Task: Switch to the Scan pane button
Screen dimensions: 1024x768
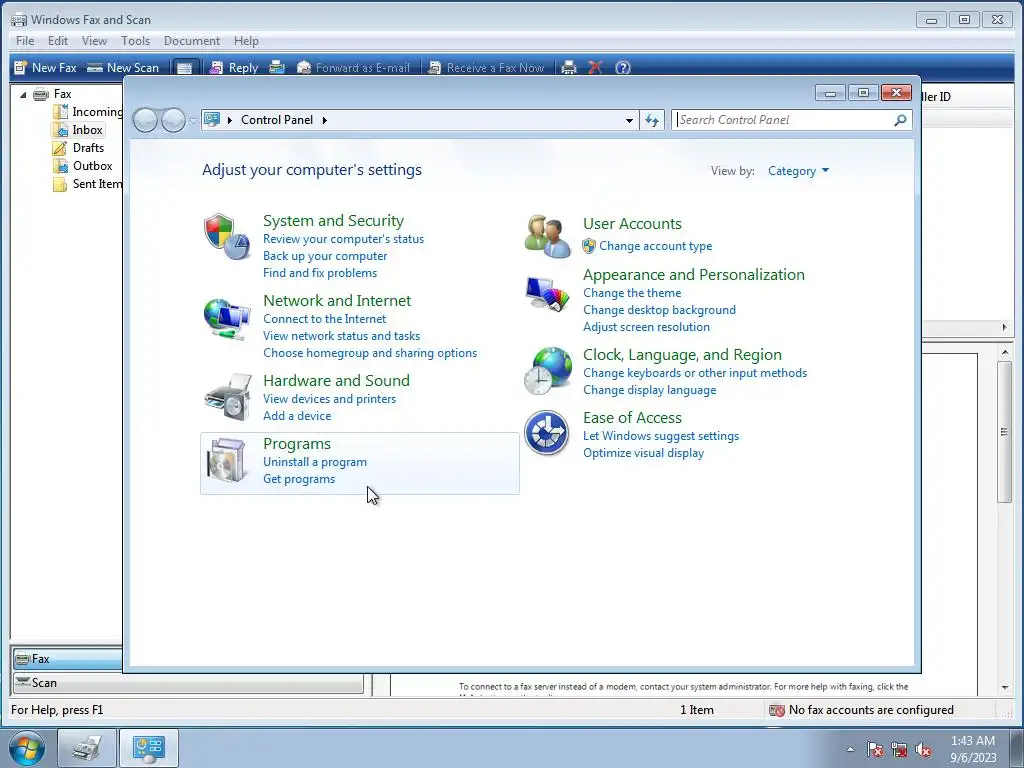Action: pos(188,683)
